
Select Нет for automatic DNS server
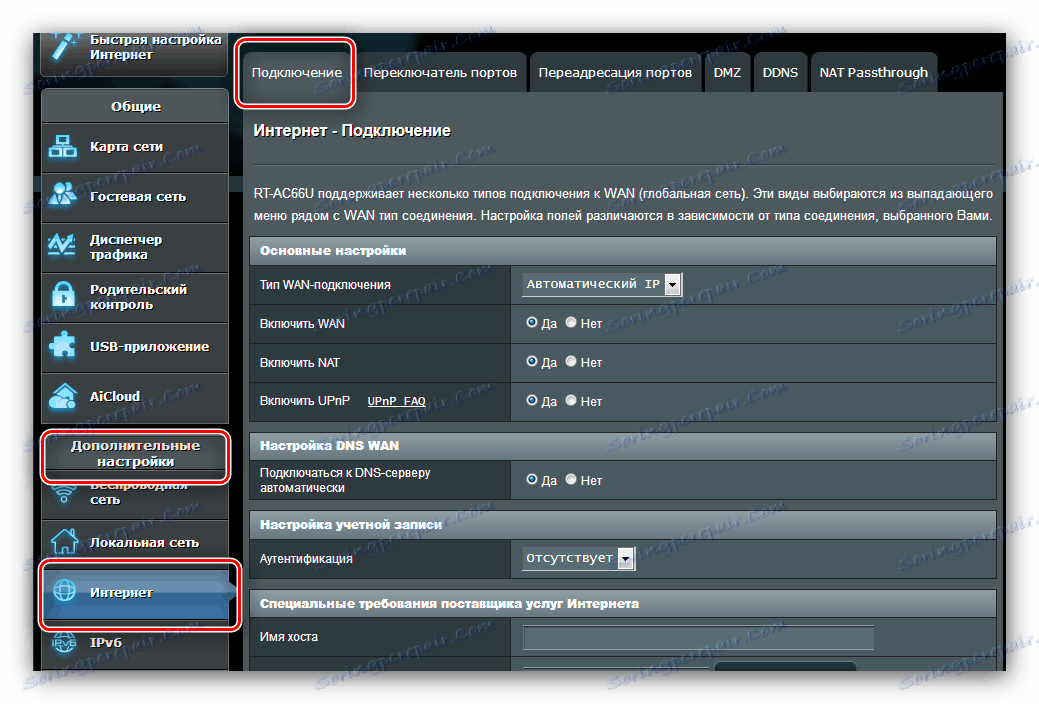coord(571,479)
